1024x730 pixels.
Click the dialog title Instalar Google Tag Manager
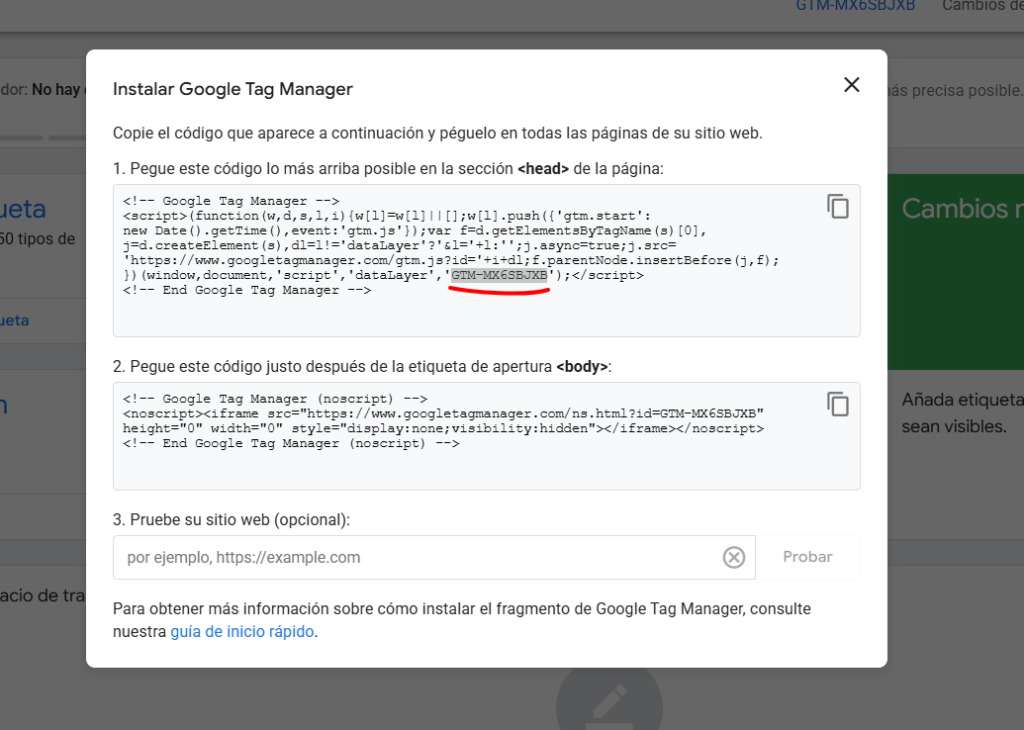coord(233,89)
